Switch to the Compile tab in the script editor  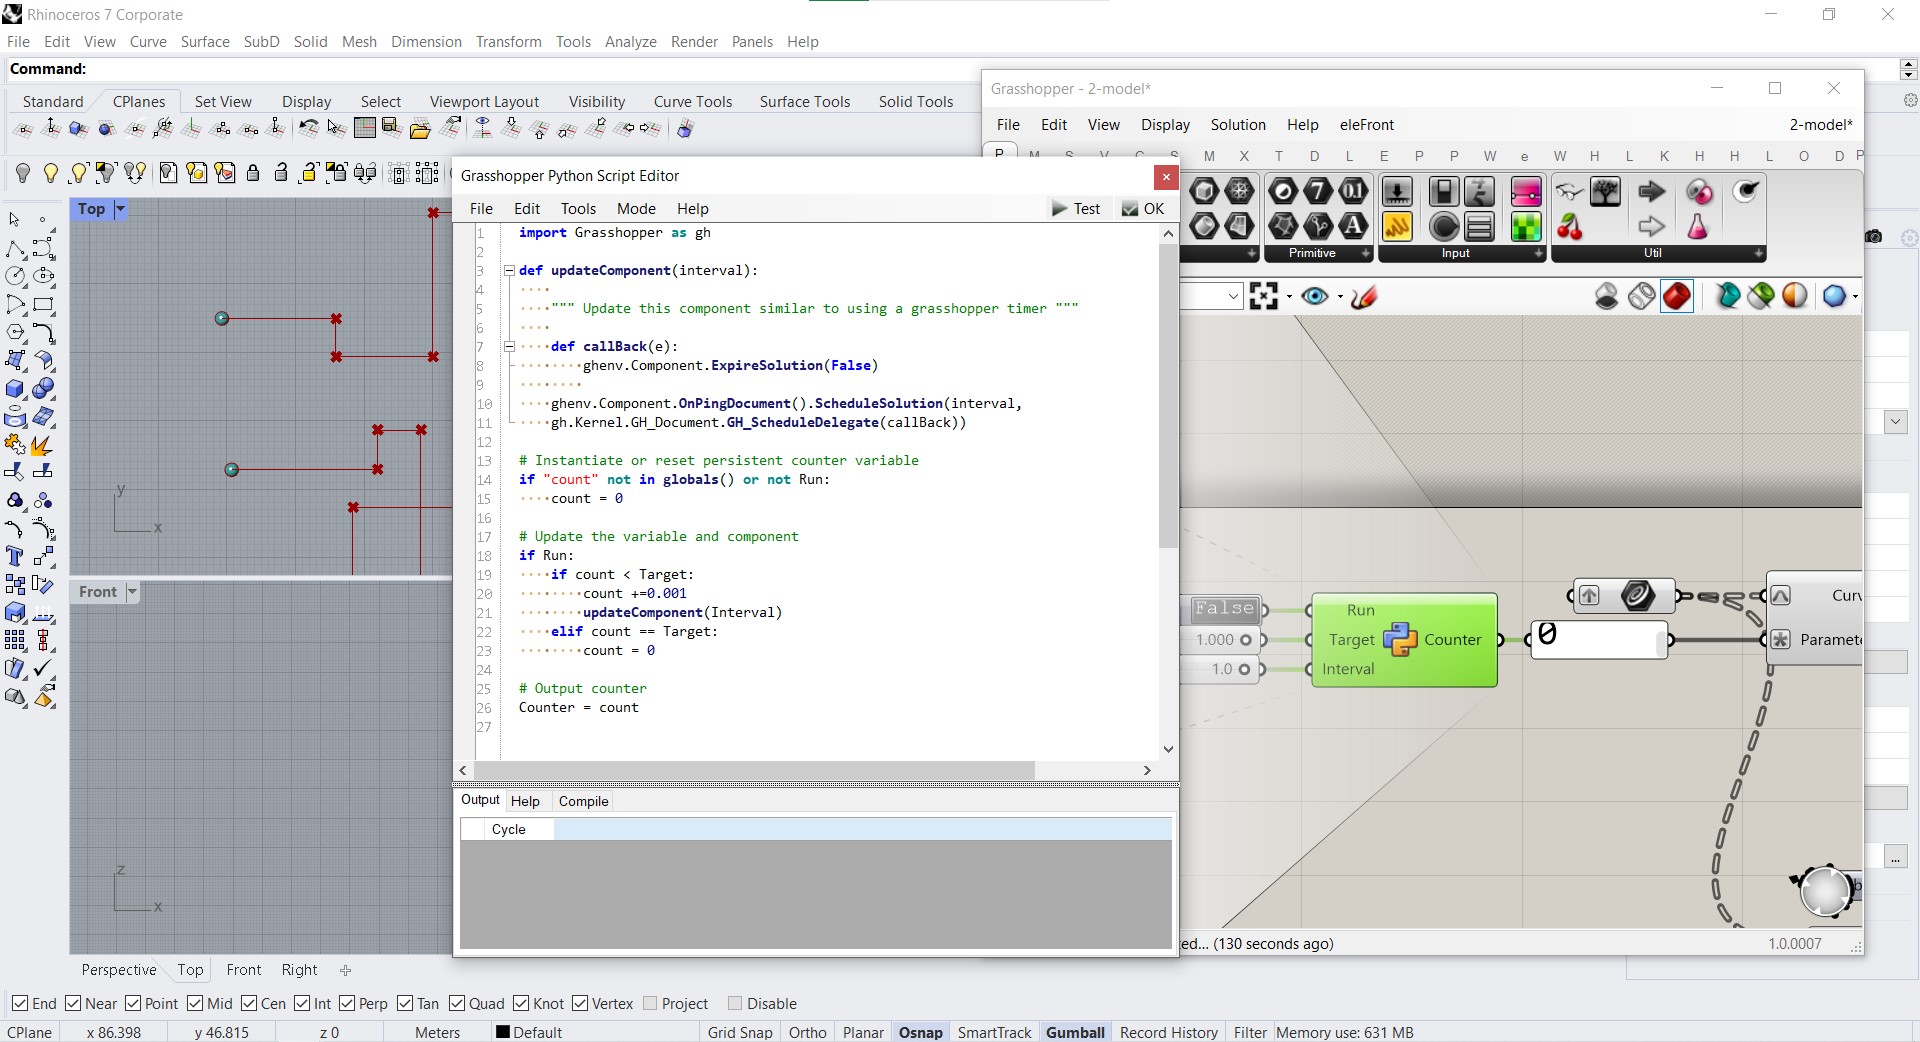point(583,801)
